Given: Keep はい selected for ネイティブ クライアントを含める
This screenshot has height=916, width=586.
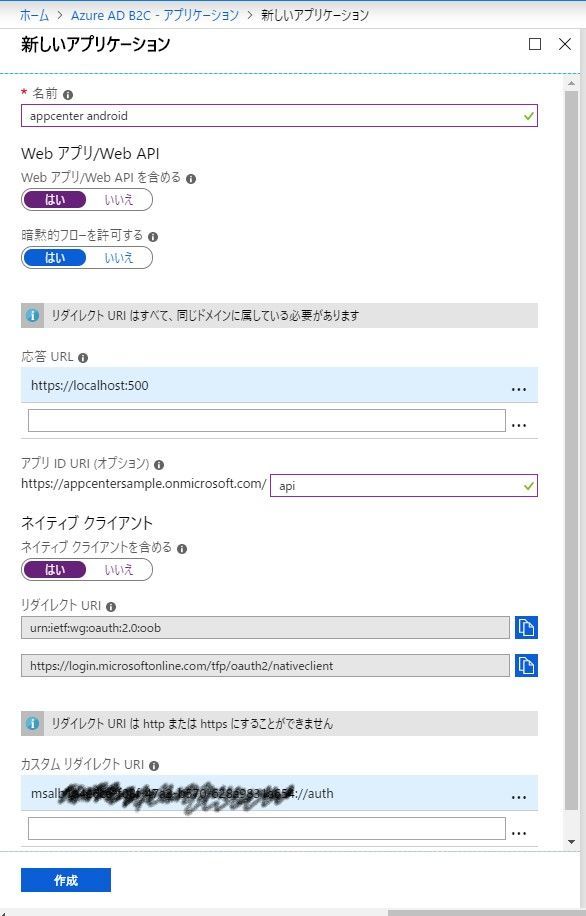Looking at the screenshot, I should (x=54, y=569).
